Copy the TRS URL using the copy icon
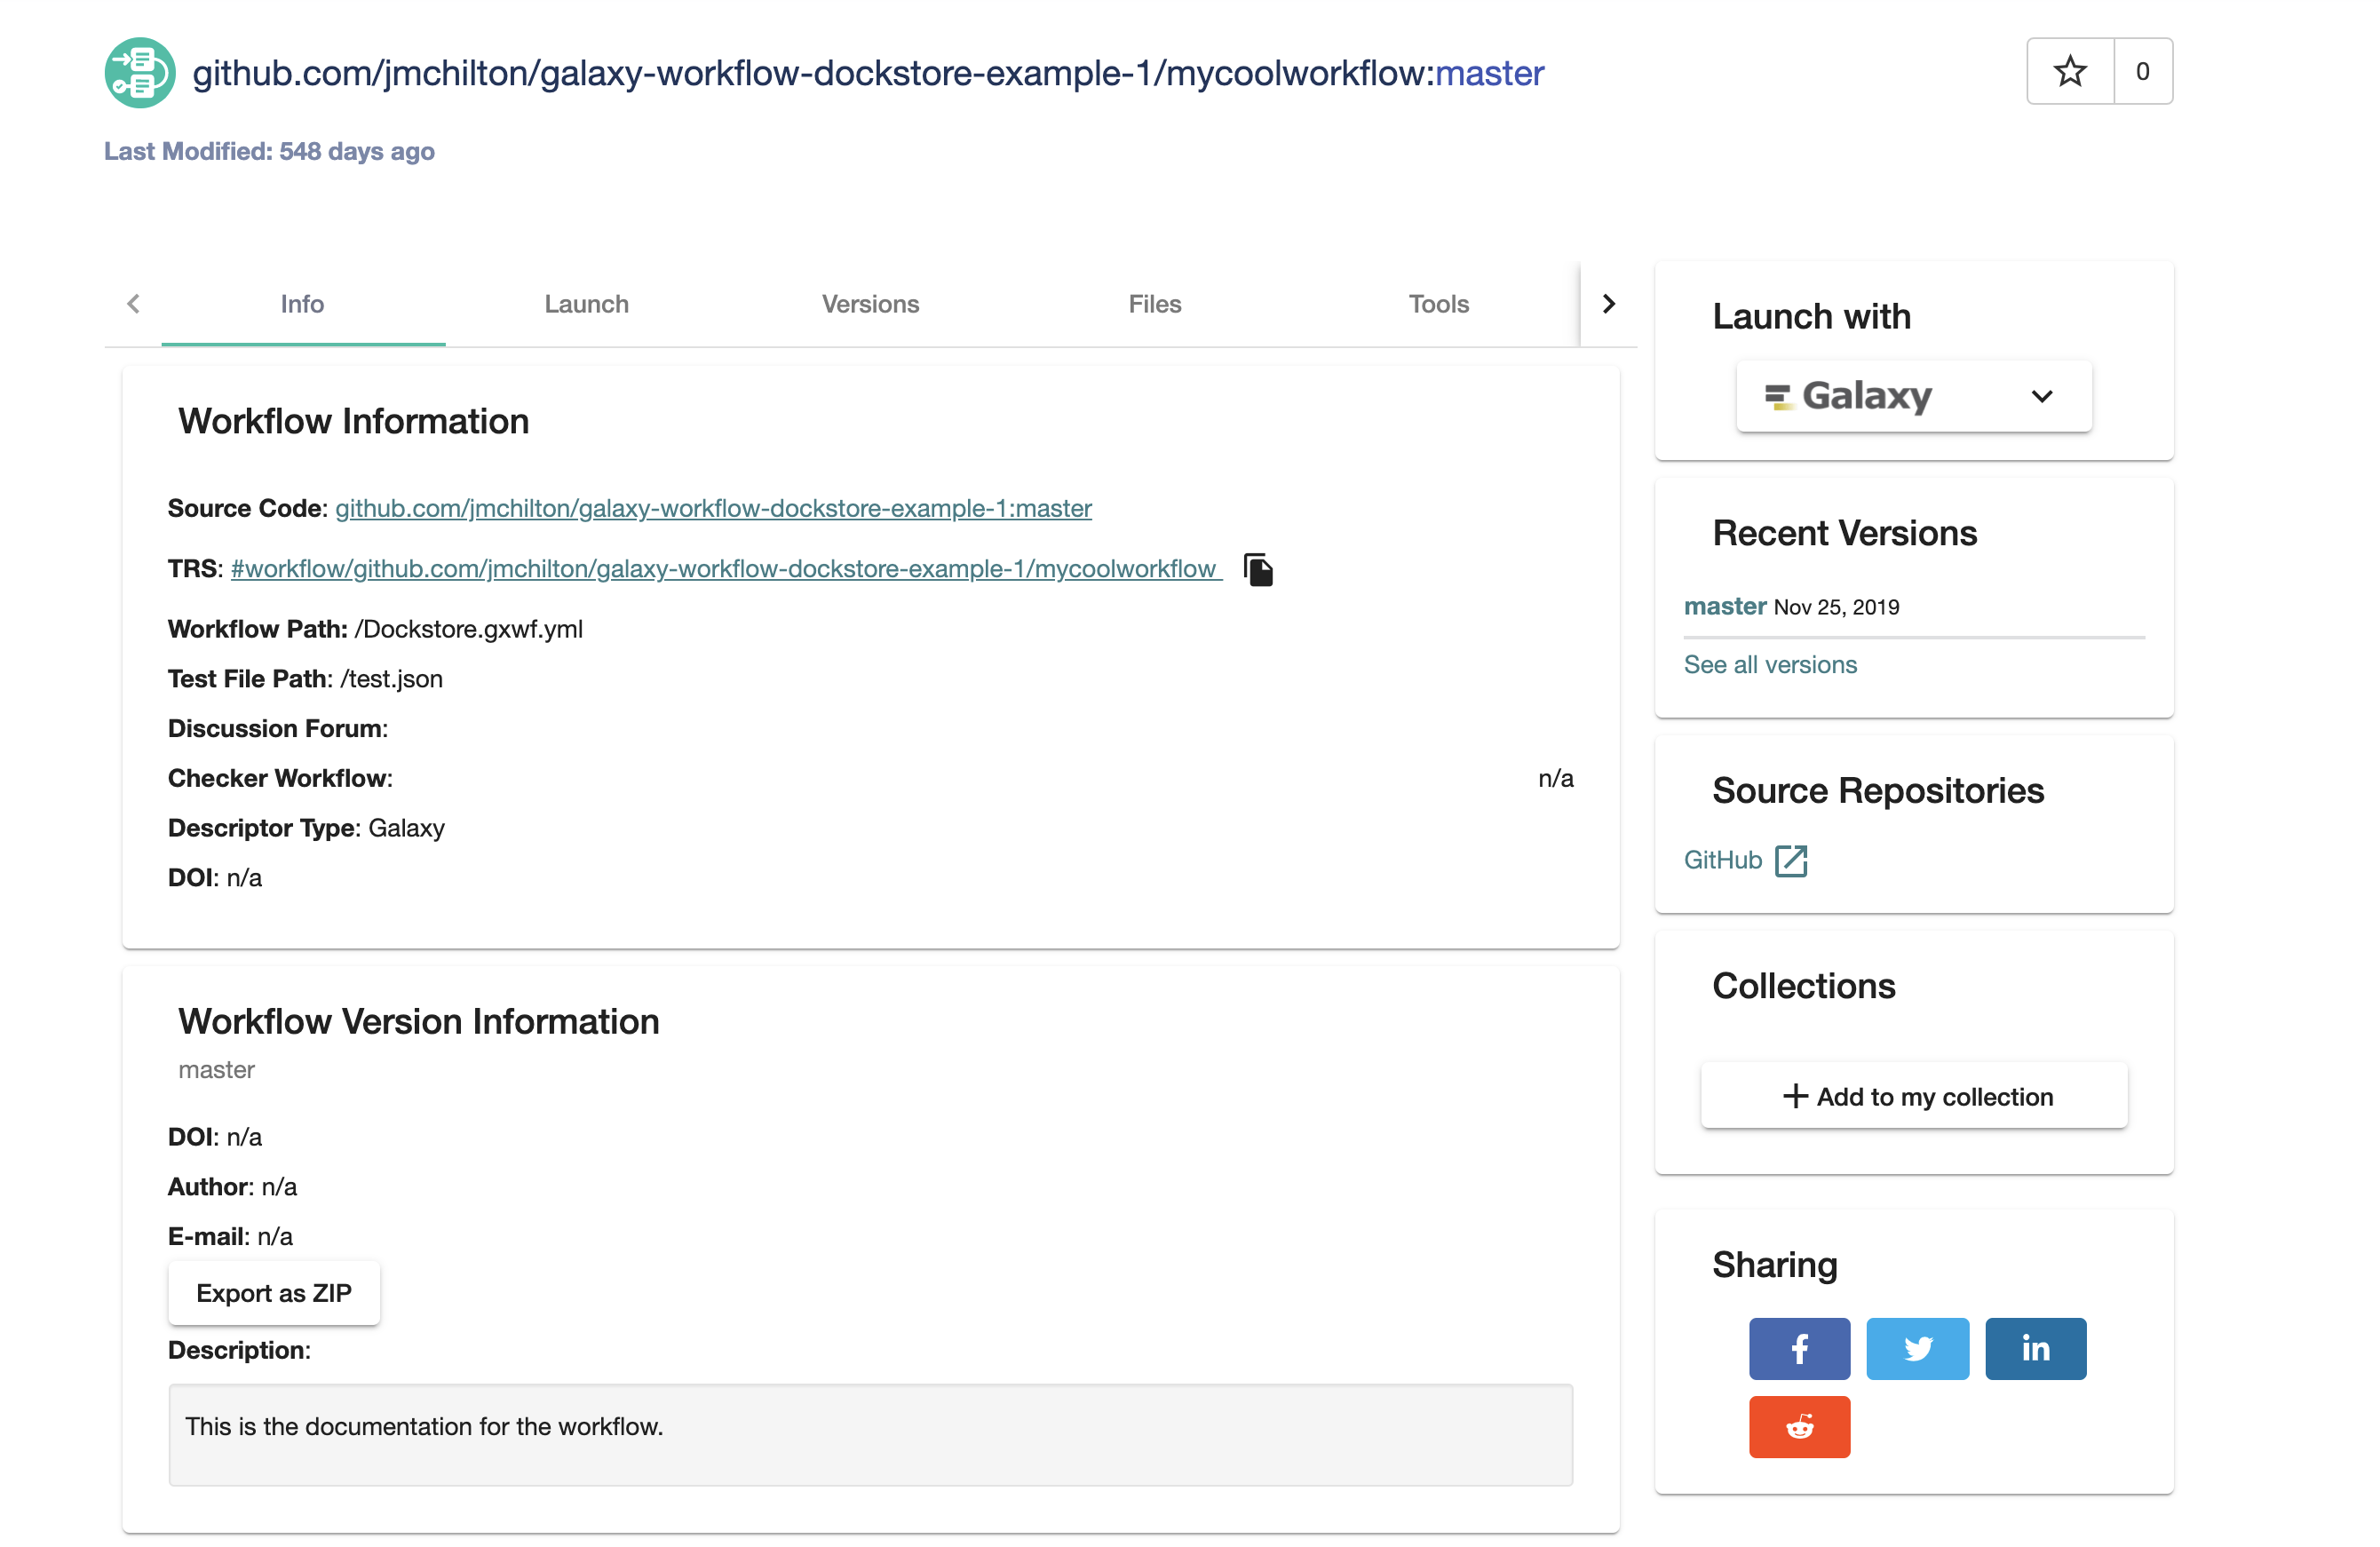The image size is (2380, 1547). coord(1259,569)
